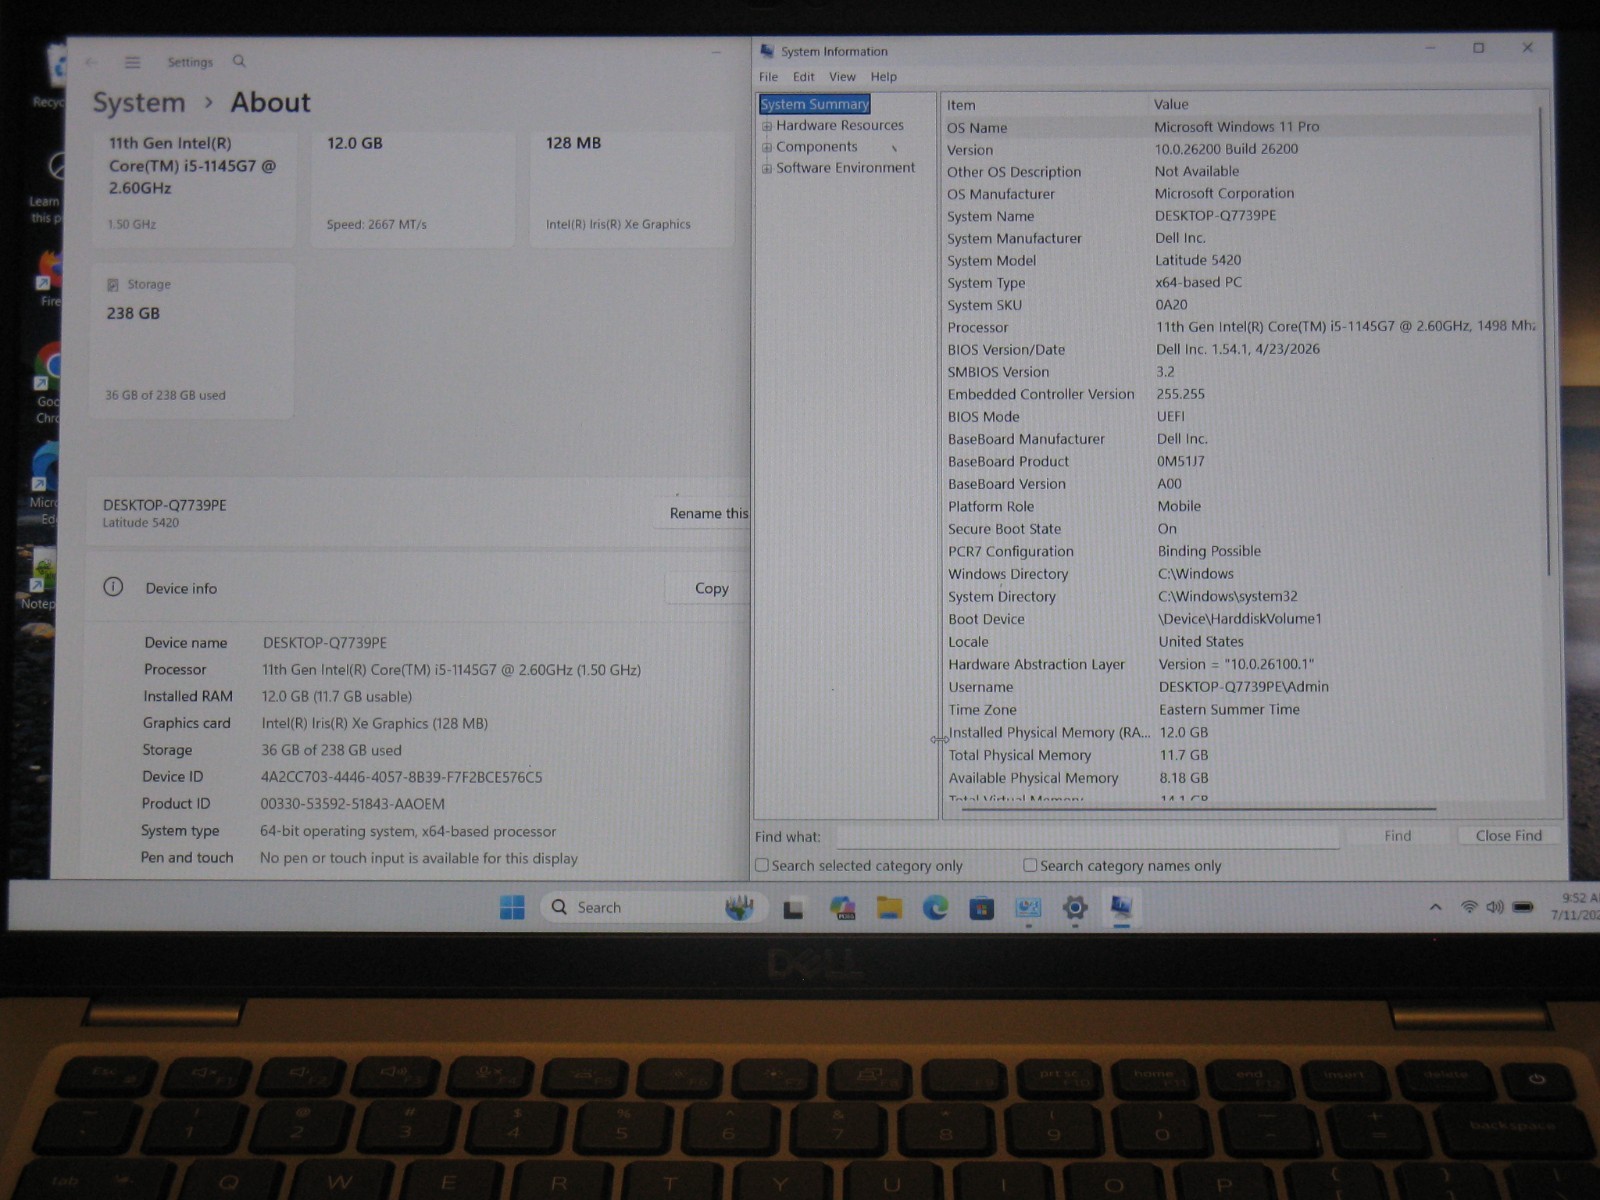Launch Microsoft 365 Copilot from taskbar
Viewport: 1600px width, 1200px height.
coord(842,907)
